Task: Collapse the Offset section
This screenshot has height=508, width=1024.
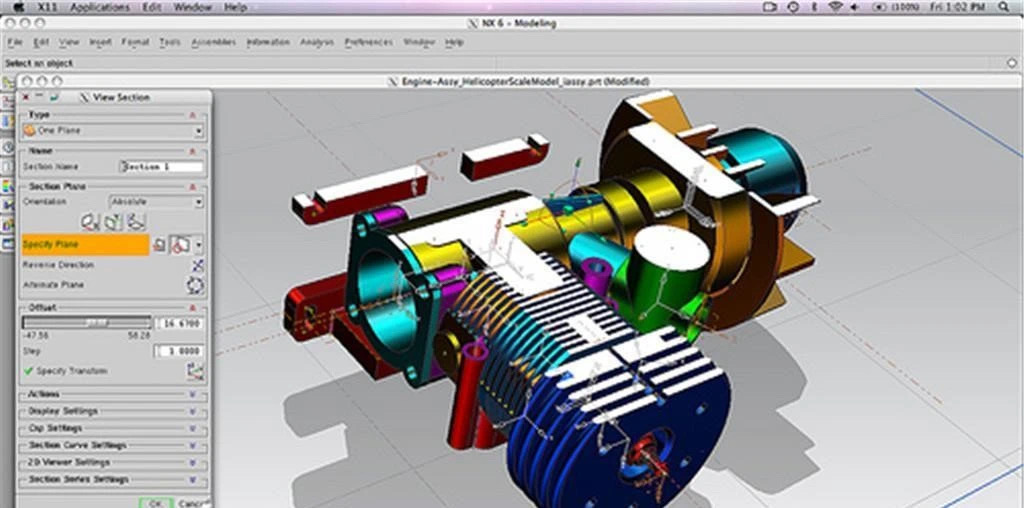Action: (x=193, y=308)
